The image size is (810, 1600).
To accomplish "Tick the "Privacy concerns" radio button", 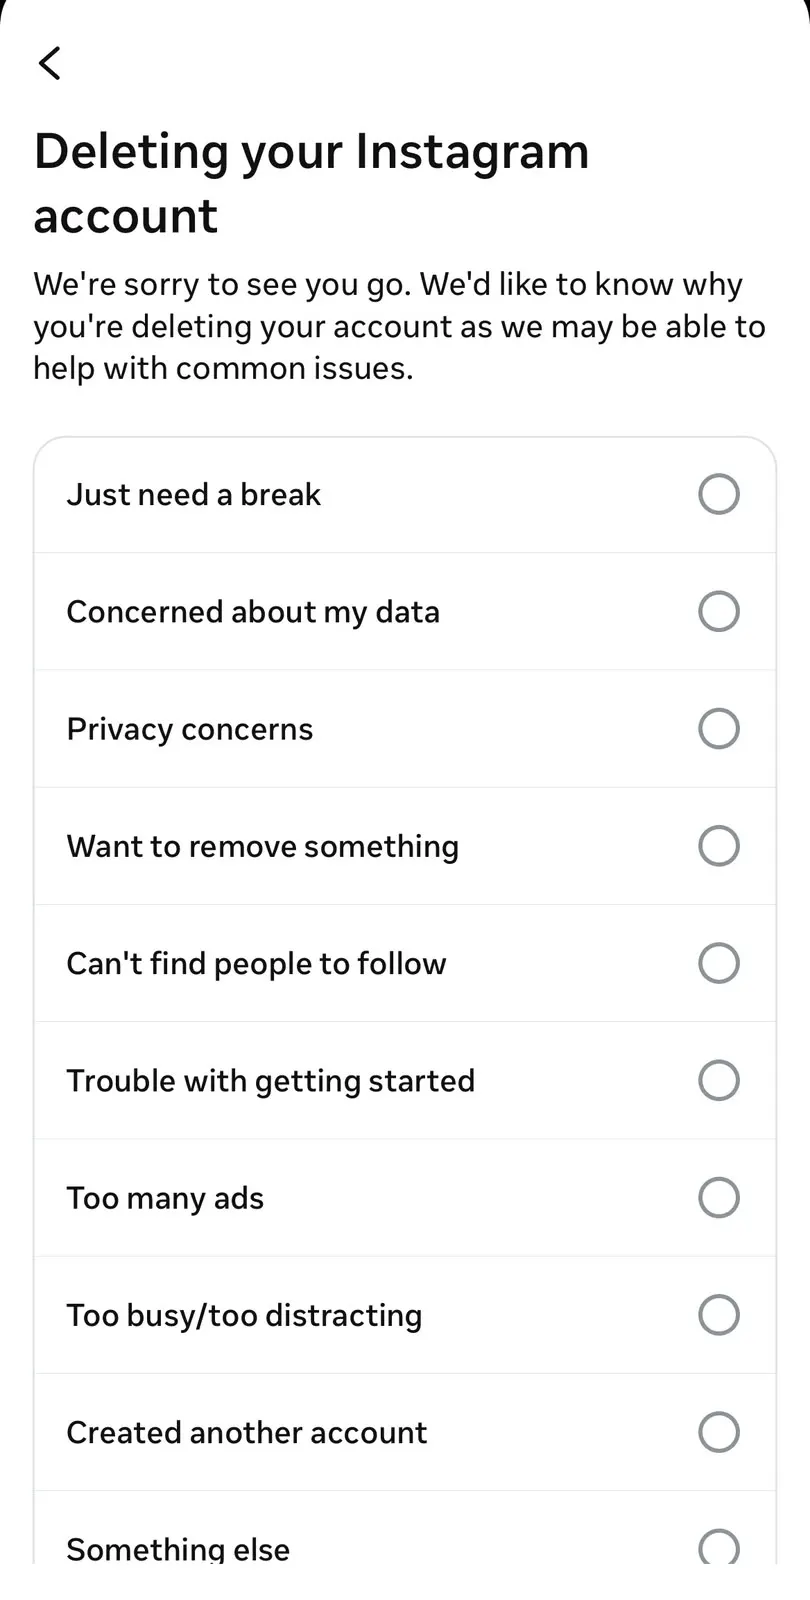I will pos(719,728).
